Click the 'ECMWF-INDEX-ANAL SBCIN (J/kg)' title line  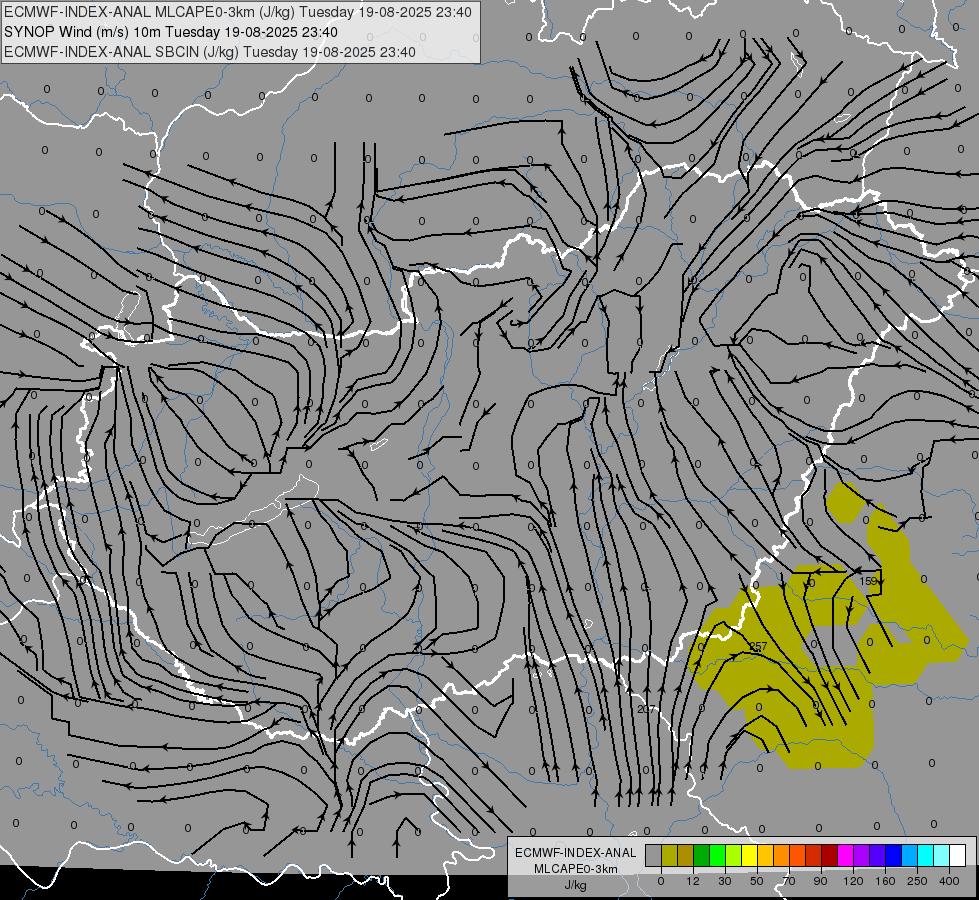tap(210, 52)
